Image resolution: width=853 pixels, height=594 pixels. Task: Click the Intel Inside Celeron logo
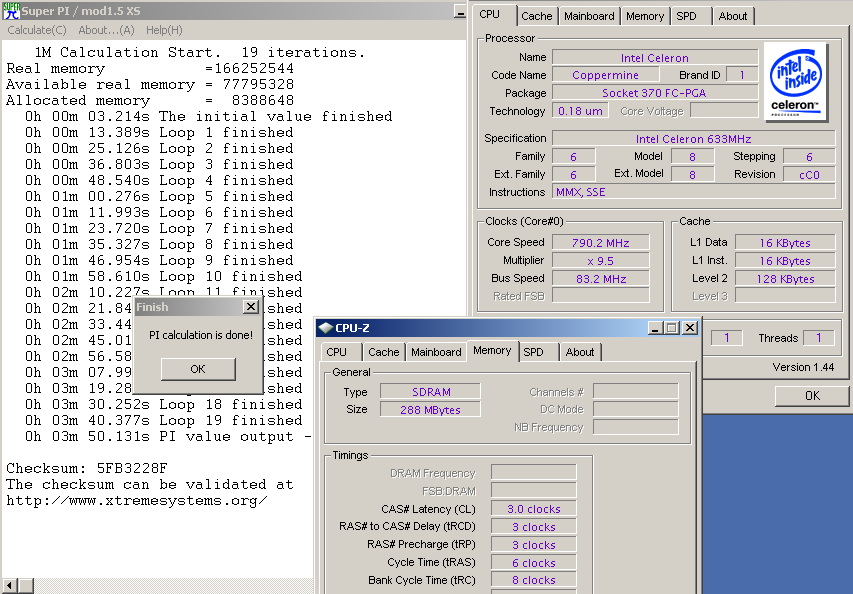coord(795,82)
